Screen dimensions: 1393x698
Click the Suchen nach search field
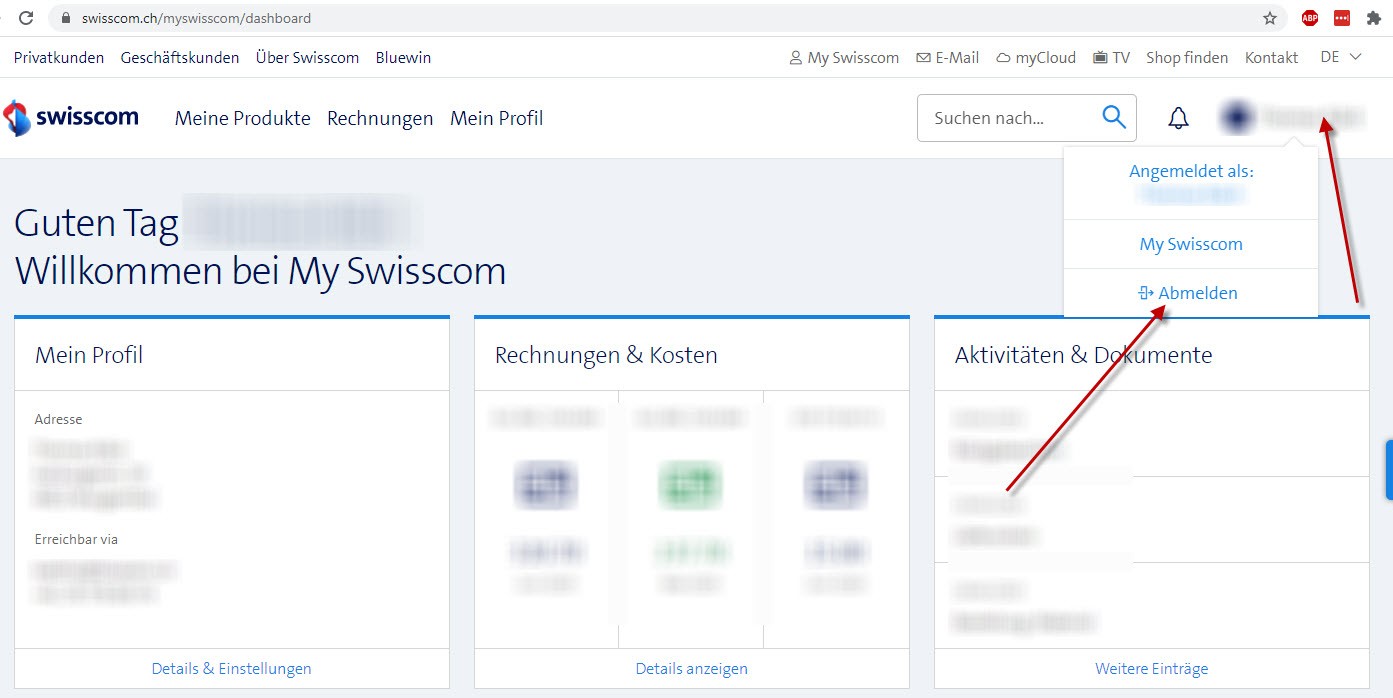[1005, 118]
